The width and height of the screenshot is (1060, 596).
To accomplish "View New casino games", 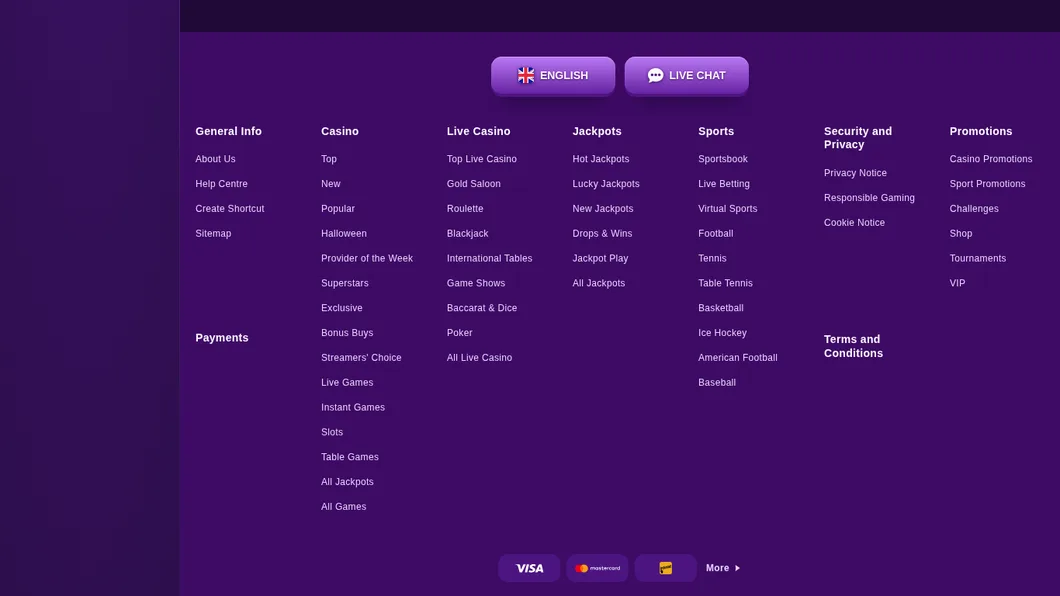I will pyautogui.click(x=331, y=184).
